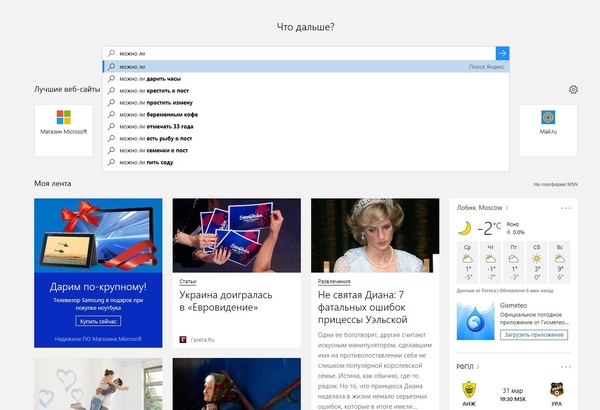The height and width of the screenshot is (410, 600).
Task: Click the 'На платформе MSN' text
Action: tap(556, 184)
